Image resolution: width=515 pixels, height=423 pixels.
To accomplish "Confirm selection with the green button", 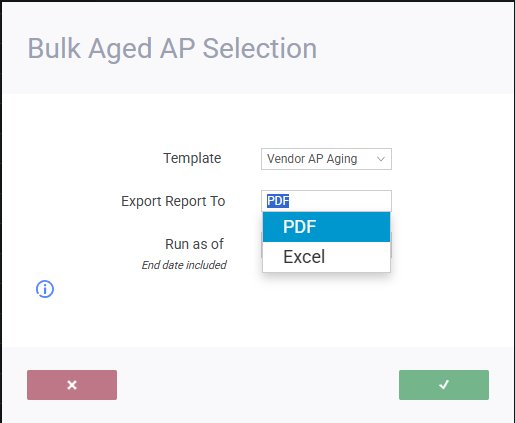I will [x=444, y=385].
